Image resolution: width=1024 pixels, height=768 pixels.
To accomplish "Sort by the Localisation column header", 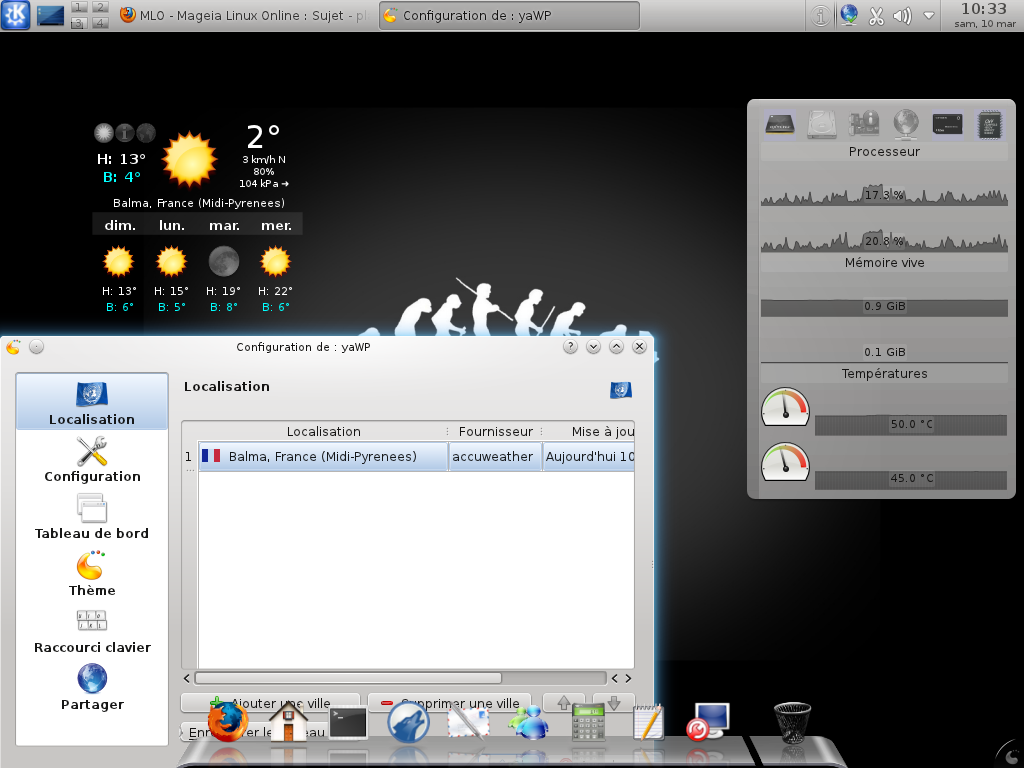I will [x=323, y=432].
